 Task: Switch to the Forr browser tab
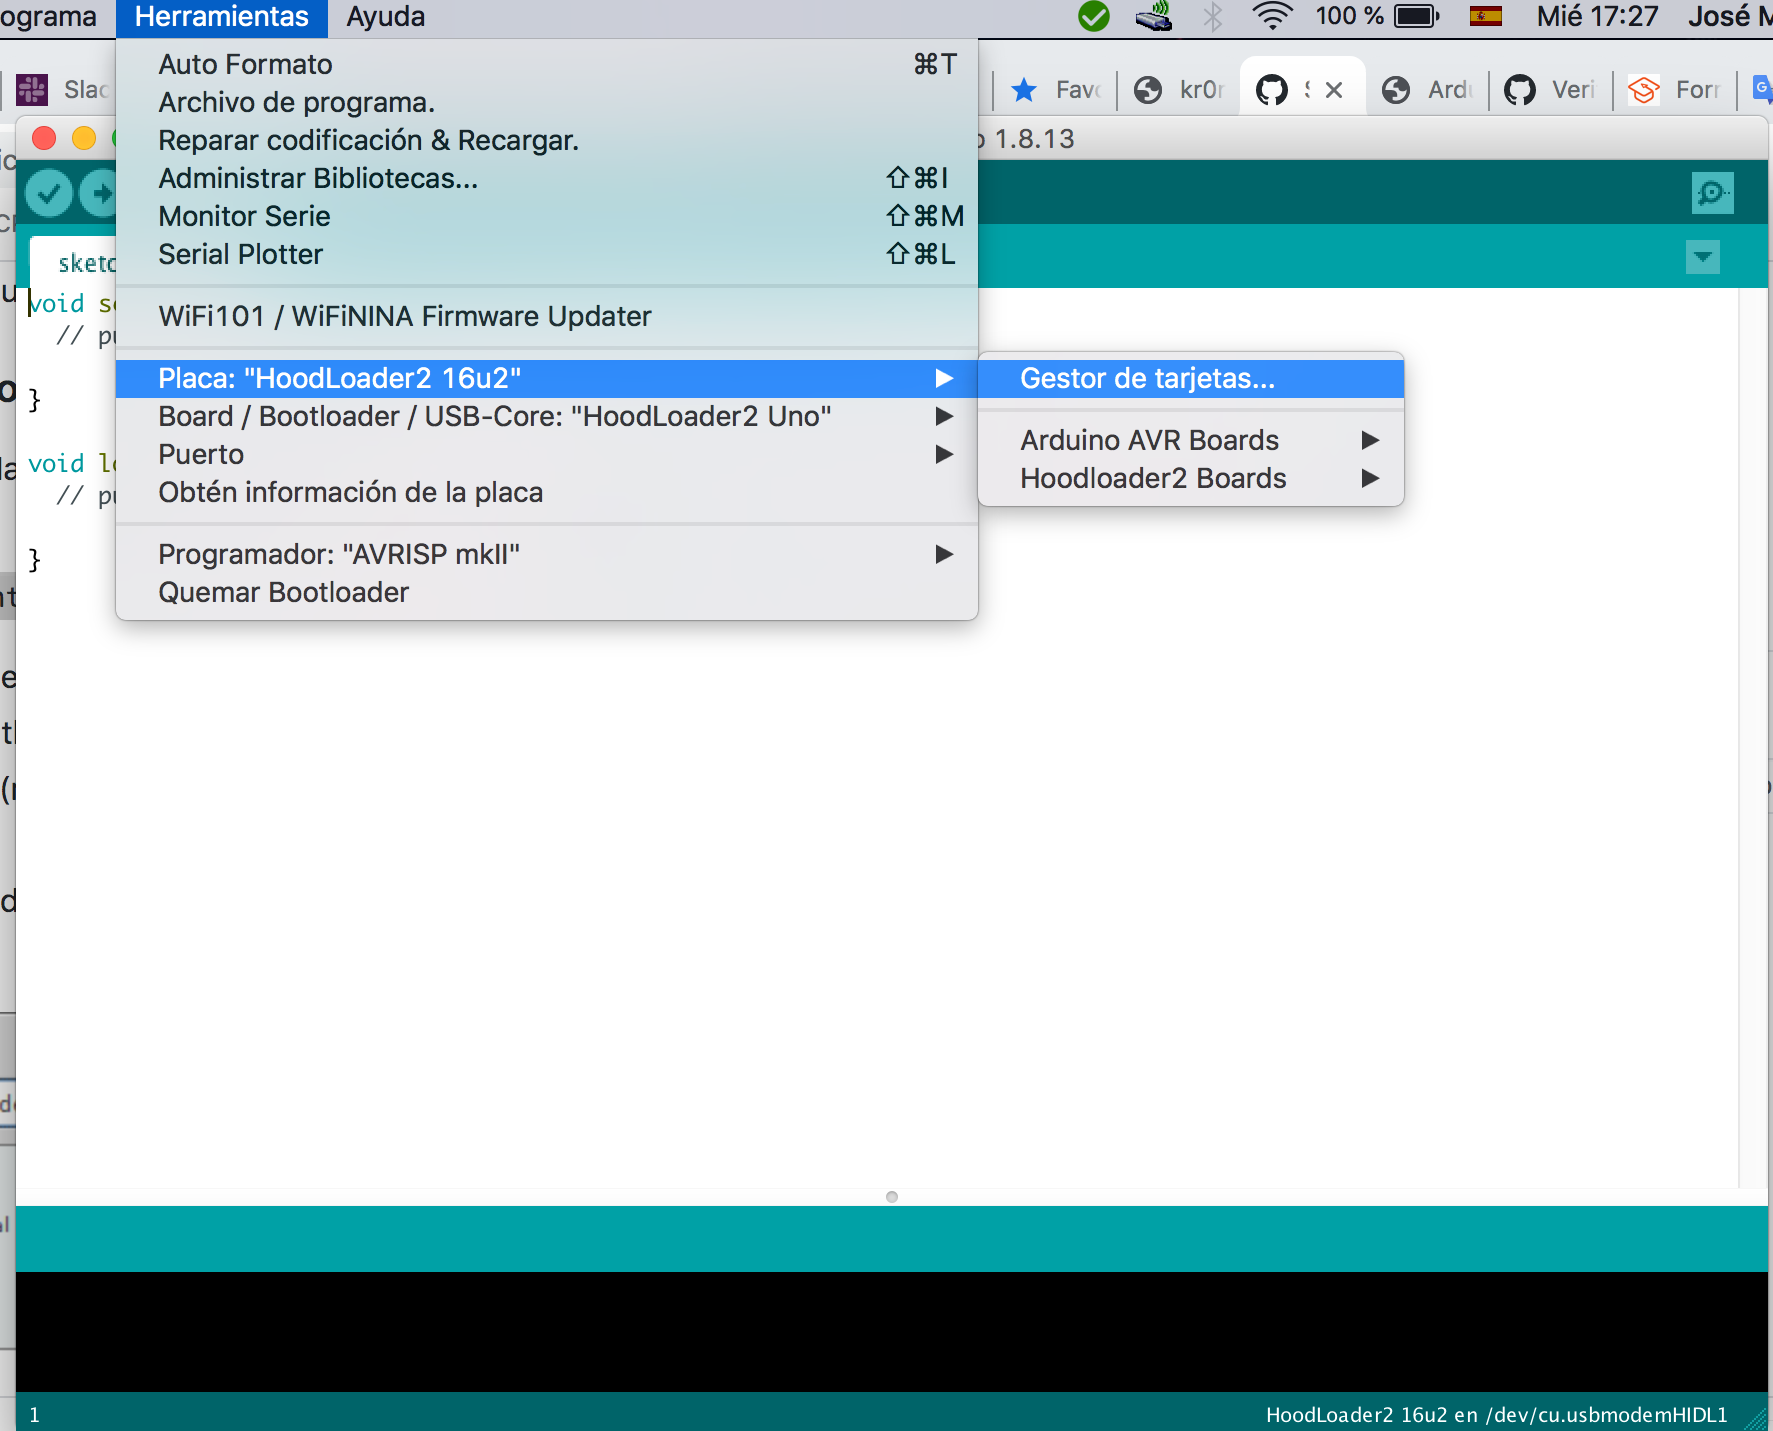pyautogui.click(x=1675, y=90)
